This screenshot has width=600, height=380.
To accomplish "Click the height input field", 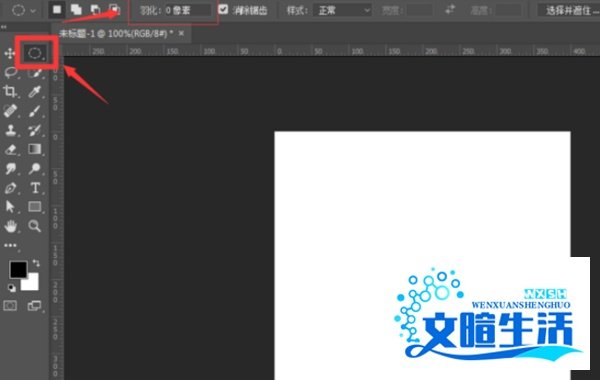I will click(x=508, y=10).
